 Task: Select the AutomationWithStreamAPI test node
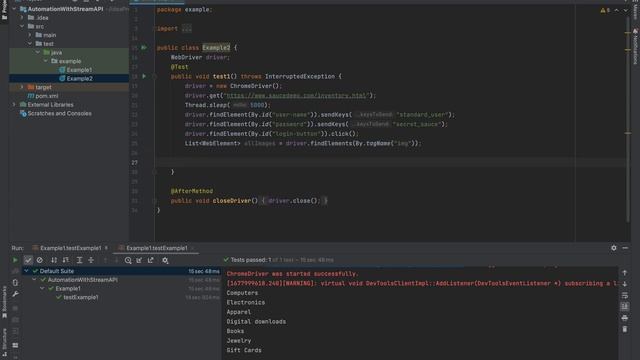click(x=82, y=280)
